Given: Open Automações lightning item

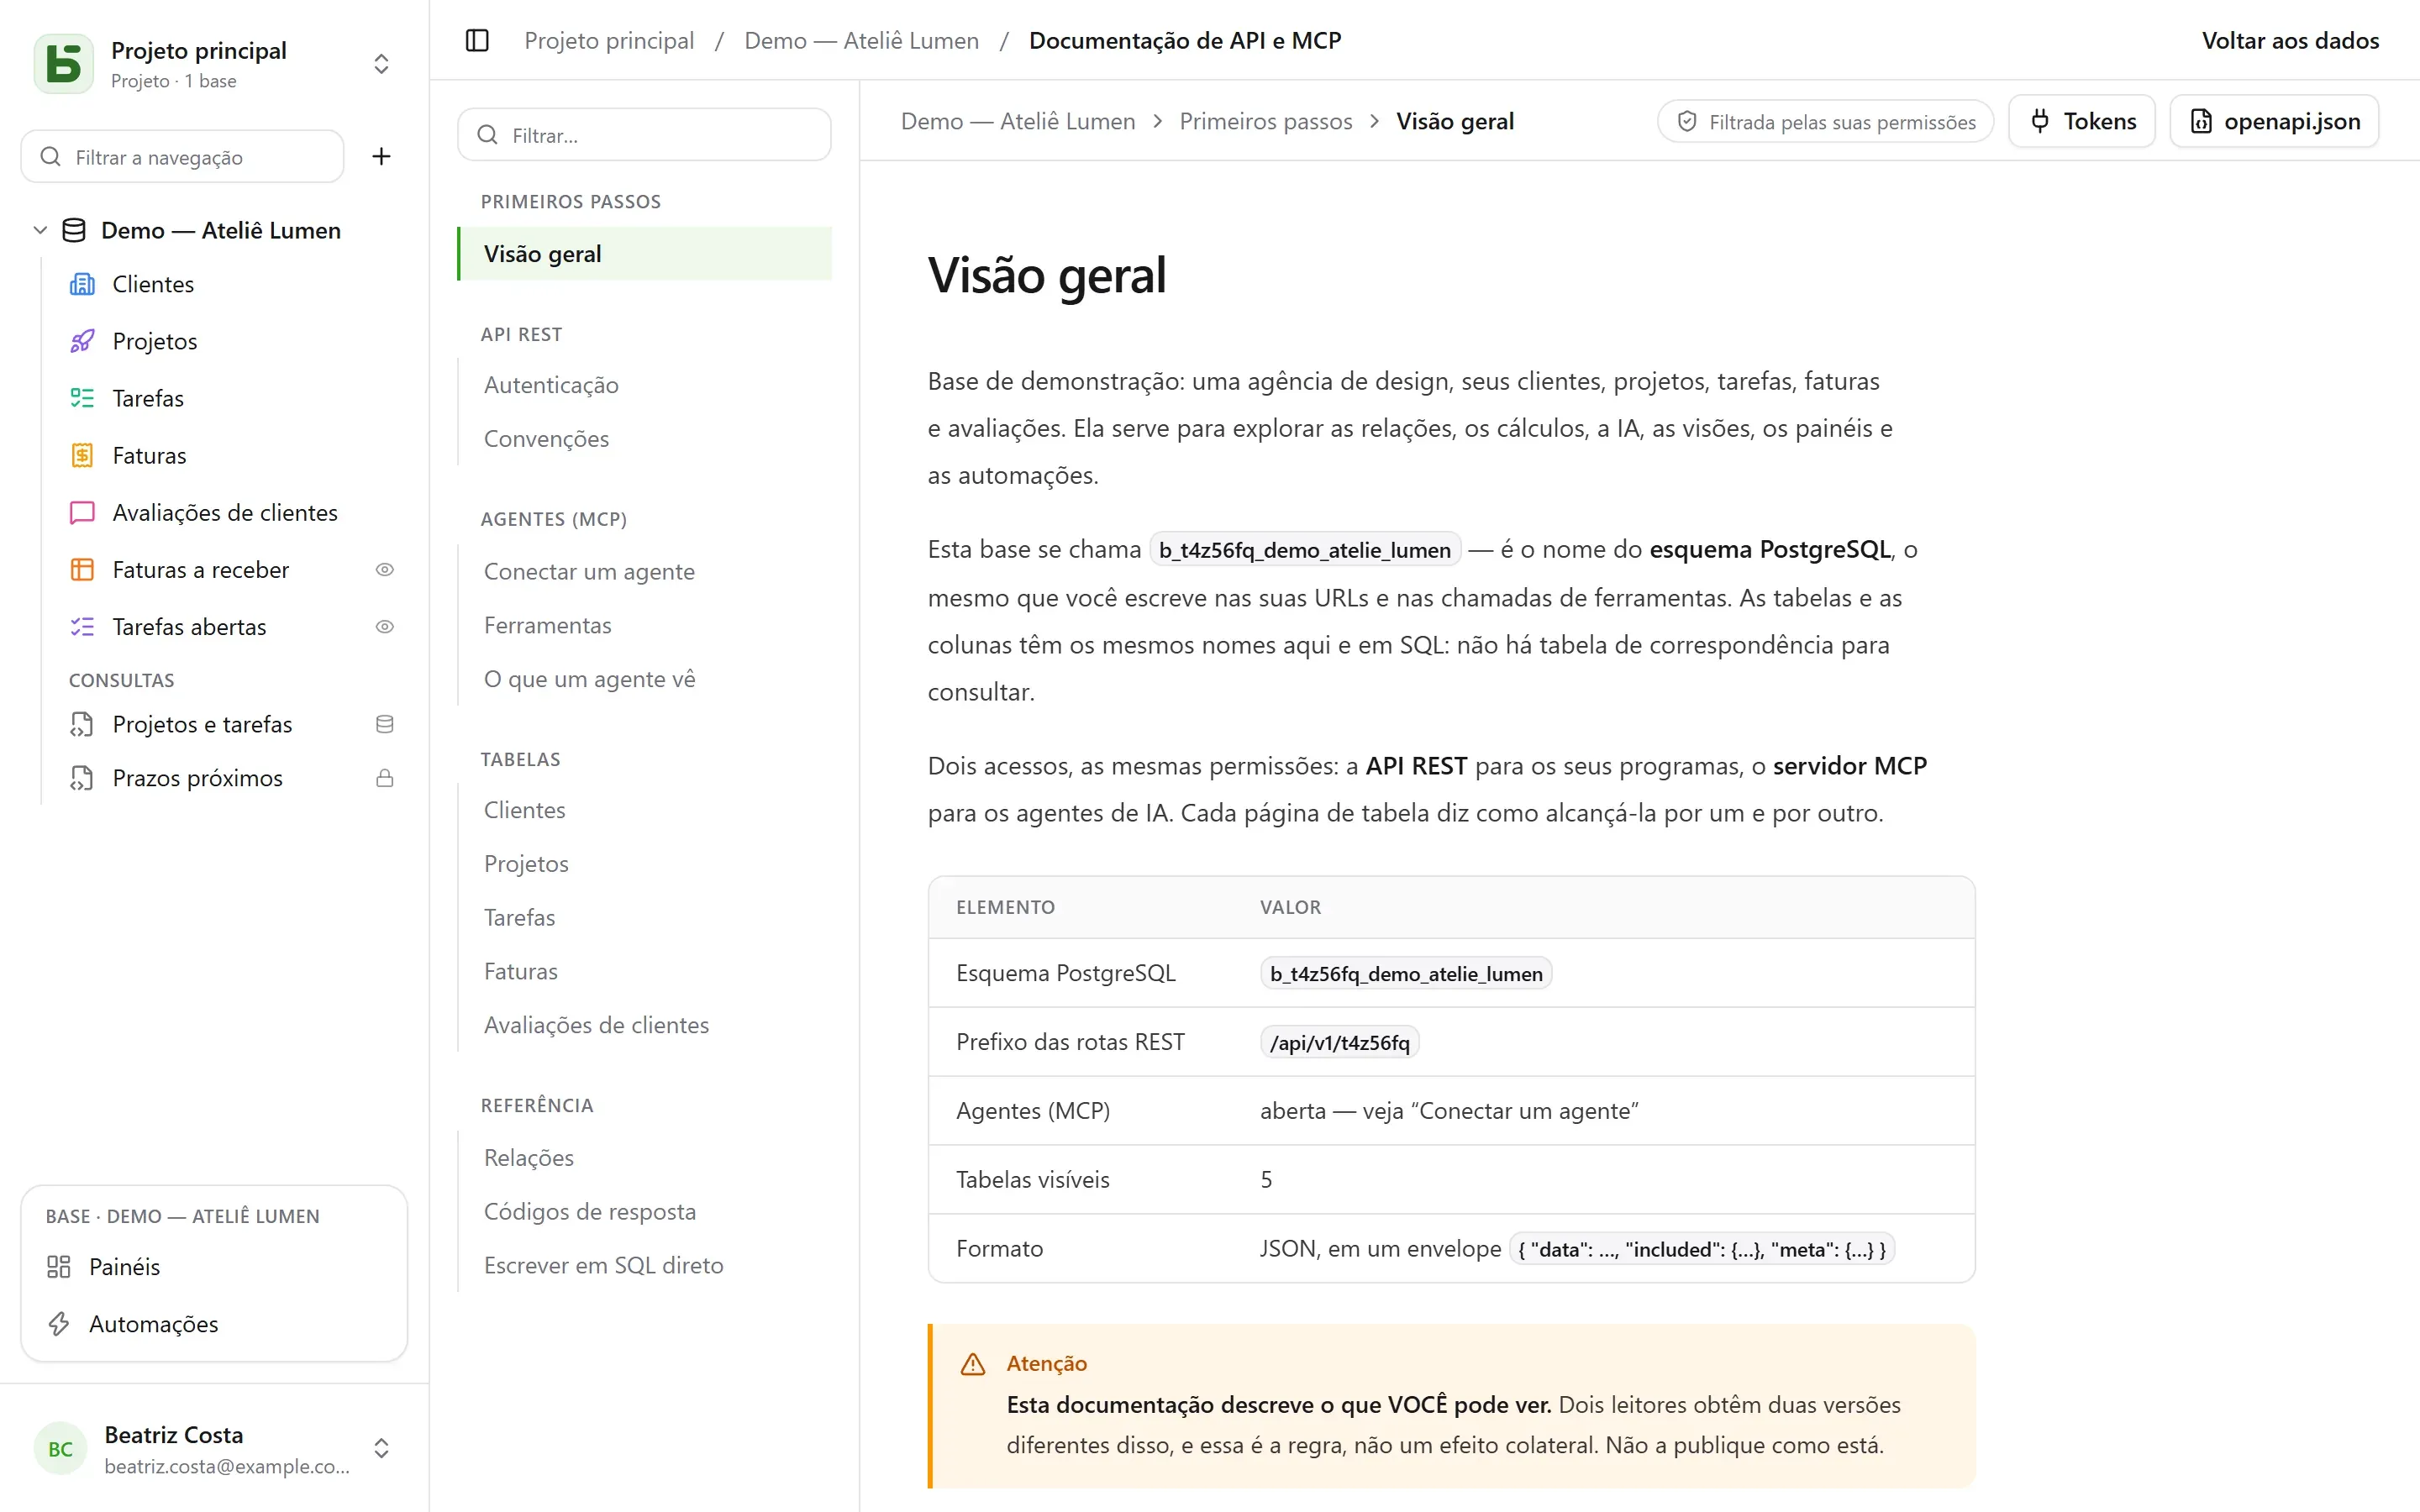Looking at the screenshot, I should [153, 1324].
